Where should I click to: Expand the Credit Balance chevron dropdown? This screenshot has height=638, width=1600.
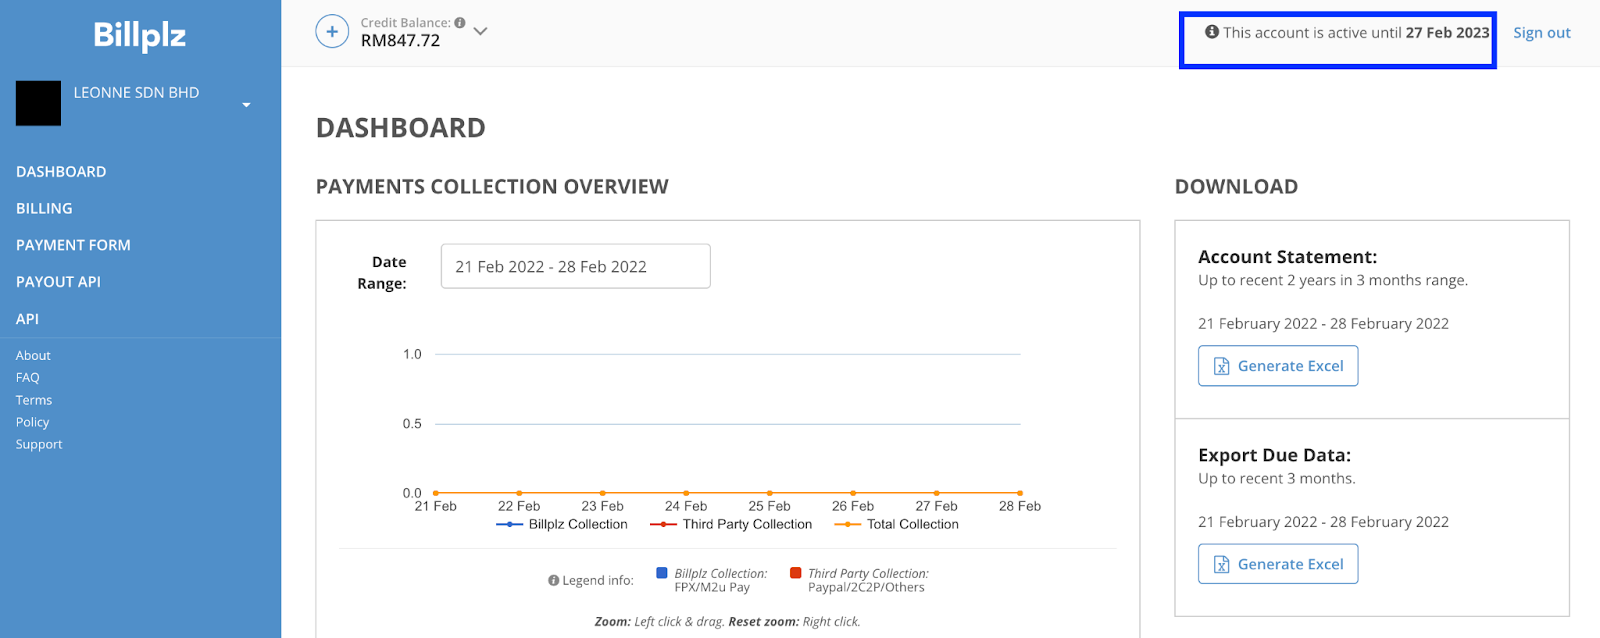[480, 31]
